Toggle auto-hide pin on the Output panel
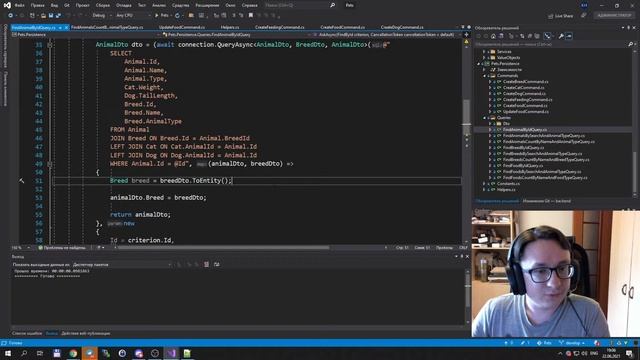 pyautogui.click(x=462, y=256)
